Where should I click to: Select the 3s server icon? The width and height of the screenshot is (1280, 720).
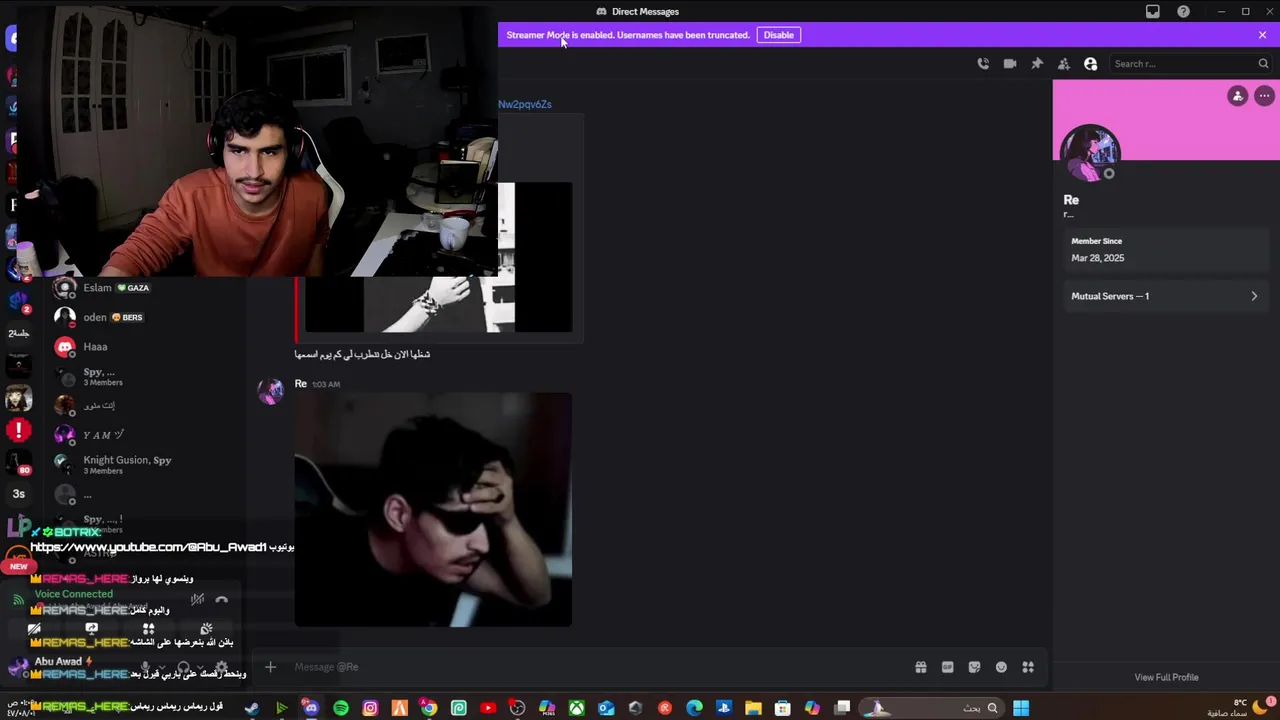point(18,493)
